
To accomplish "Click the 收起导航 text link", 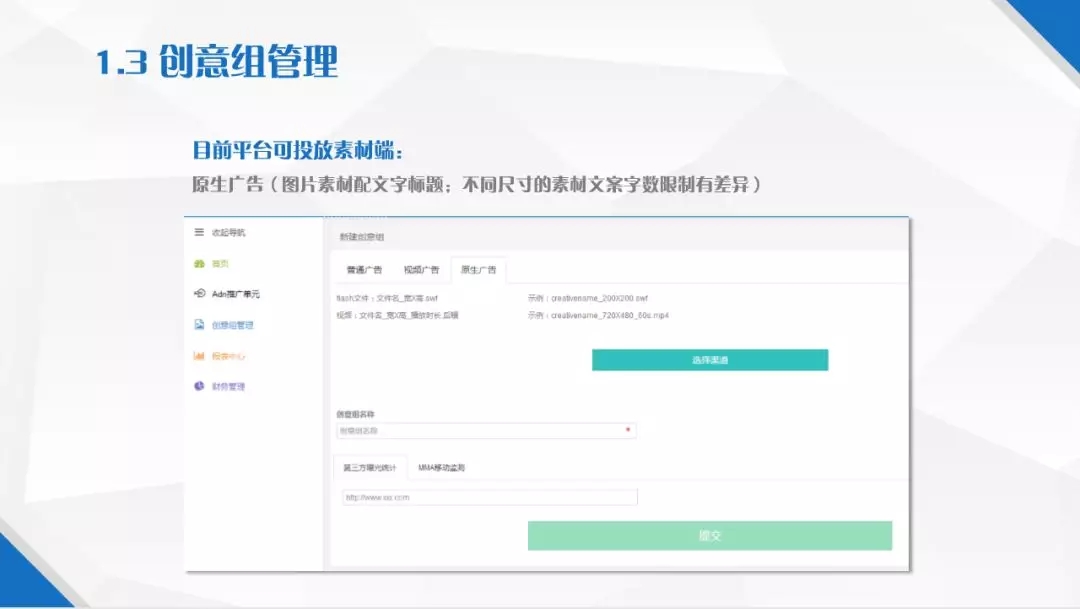I will pyautogui.click(x=227, y=233).
